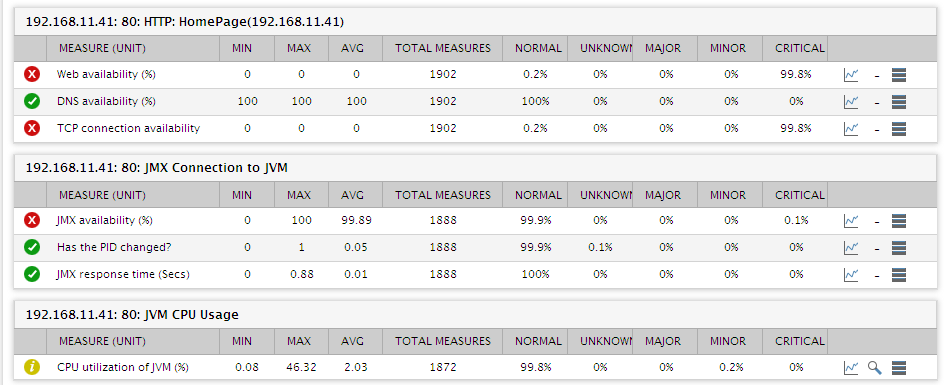
Task: Open graph icon for JMX response time
Action: point(851,274)
